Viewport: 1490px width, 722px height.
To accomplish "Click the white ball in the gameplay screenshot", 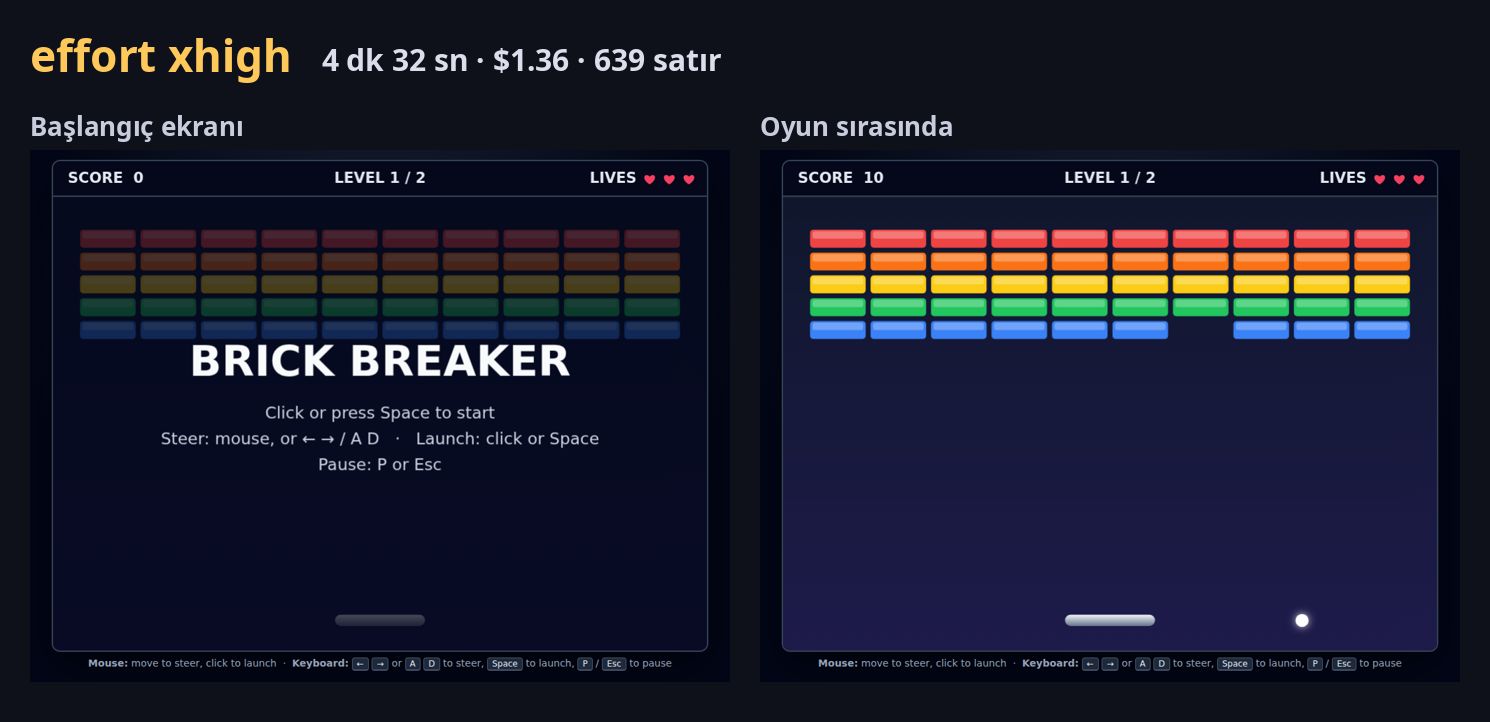I will (1302, 620).
